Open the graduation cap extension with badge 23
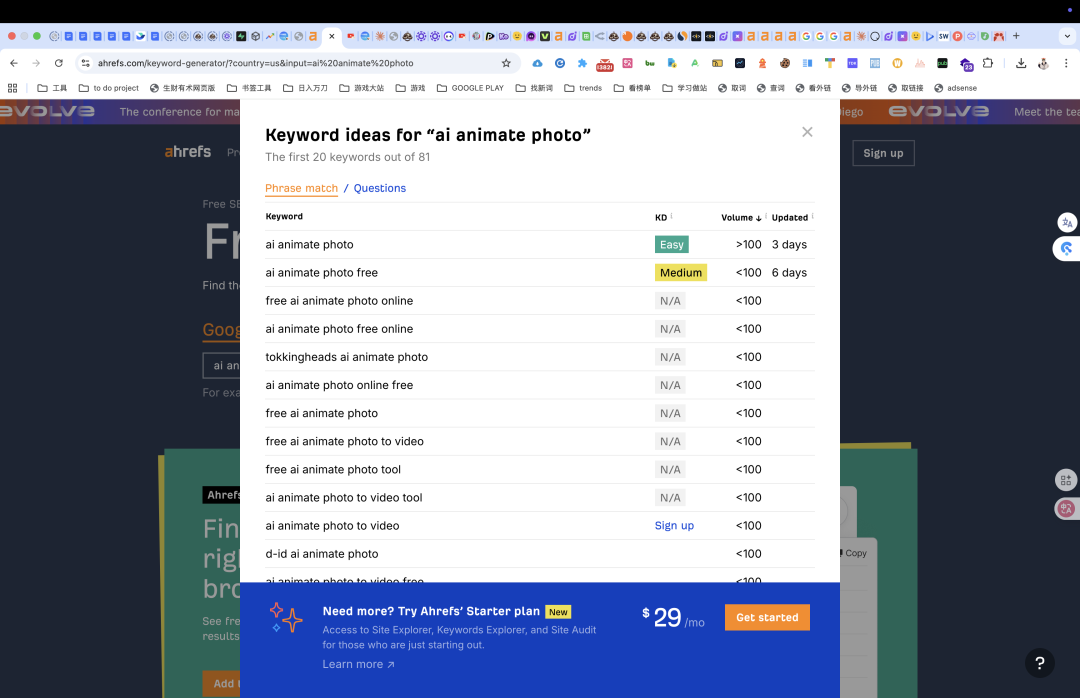1080x698 pixels. tap(966, 64)
